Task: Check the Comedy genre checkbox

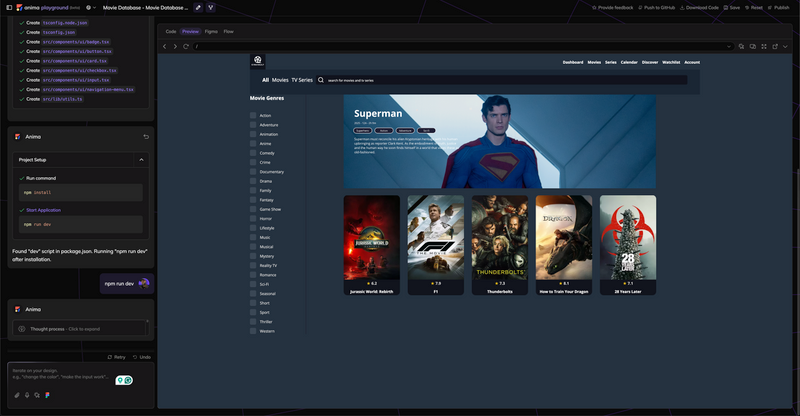Action: [253, 153]
